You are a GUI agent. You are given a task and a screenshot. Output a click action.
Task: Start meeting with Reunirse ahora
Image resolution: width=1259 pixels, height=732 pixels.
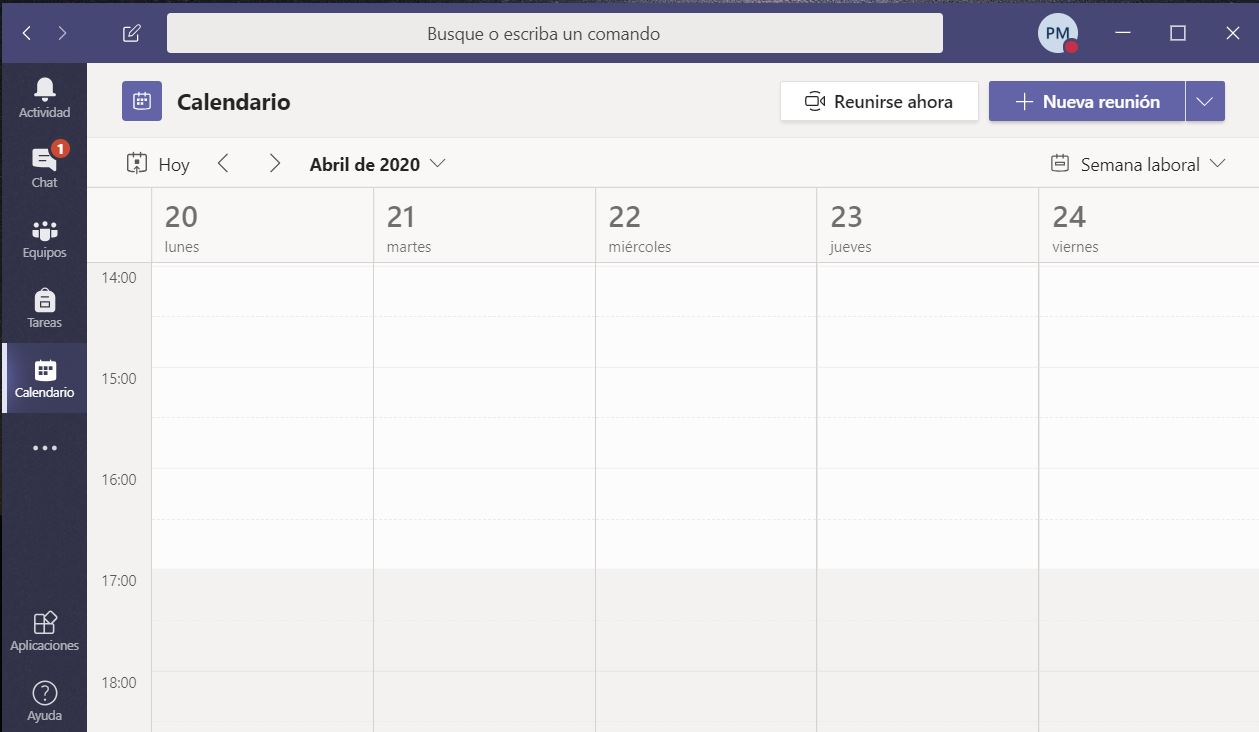point(879,101)
